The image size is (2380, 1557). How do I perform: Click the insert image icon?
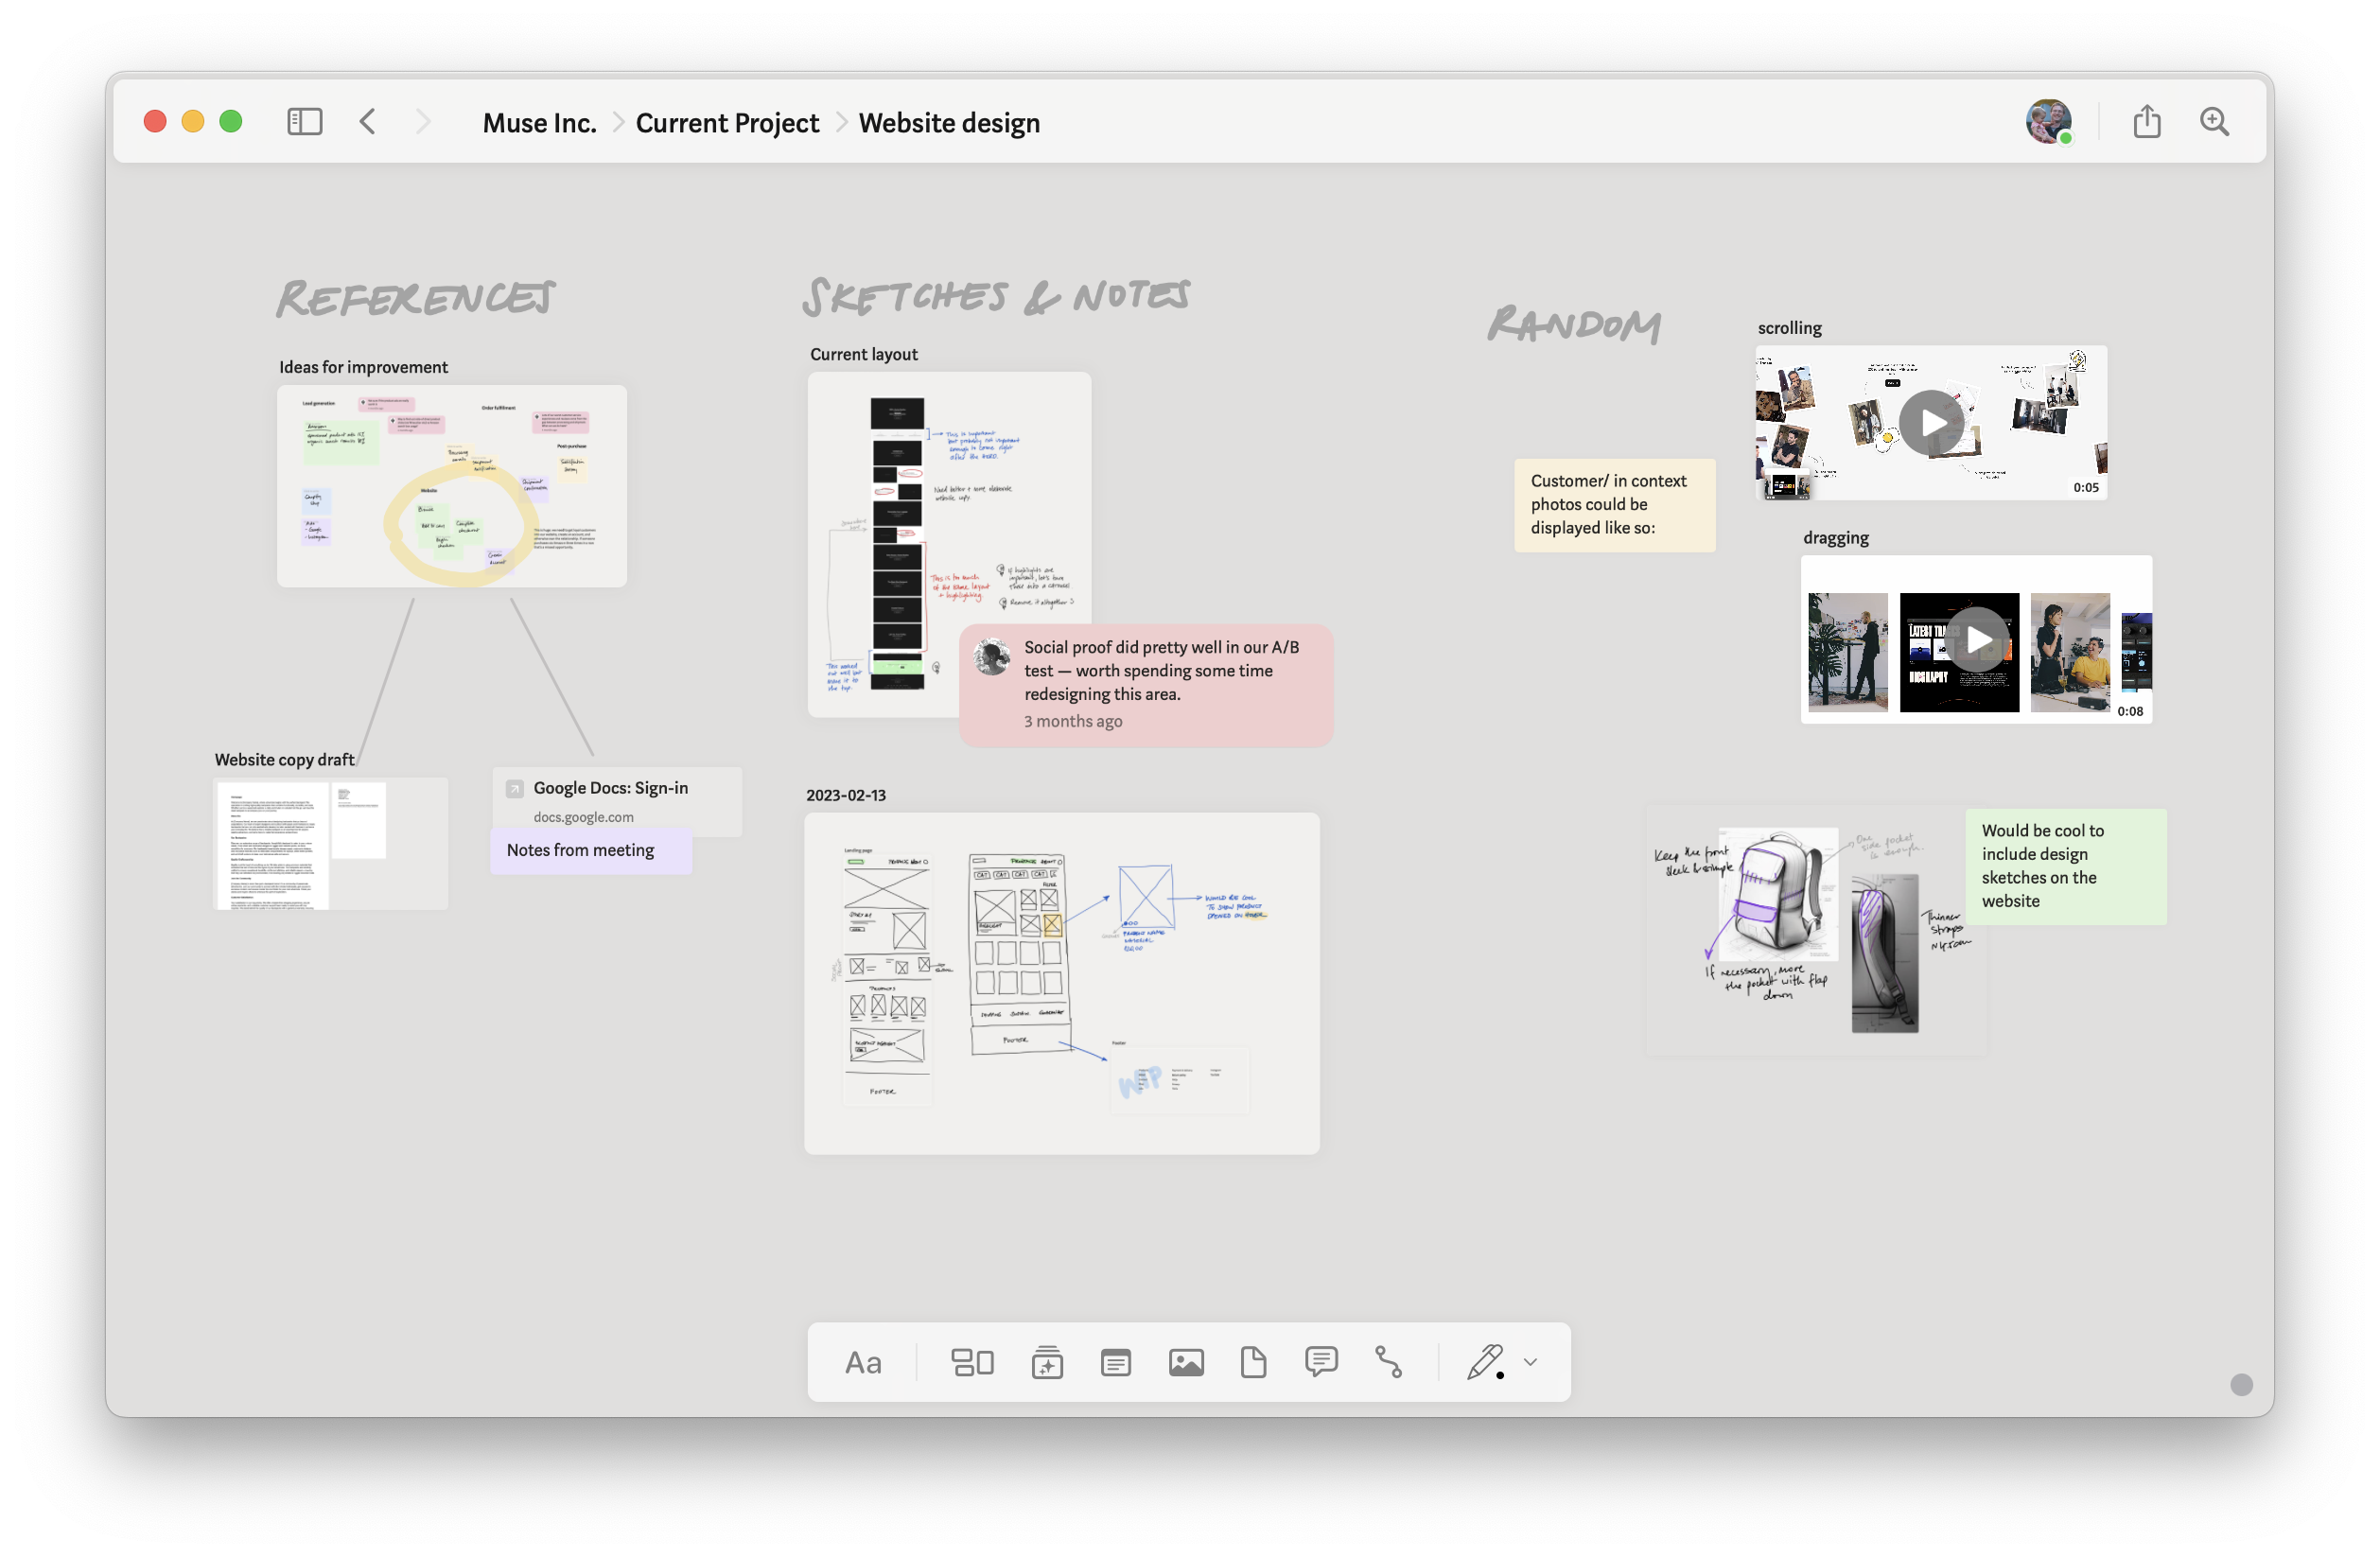click(1186, 1362)
